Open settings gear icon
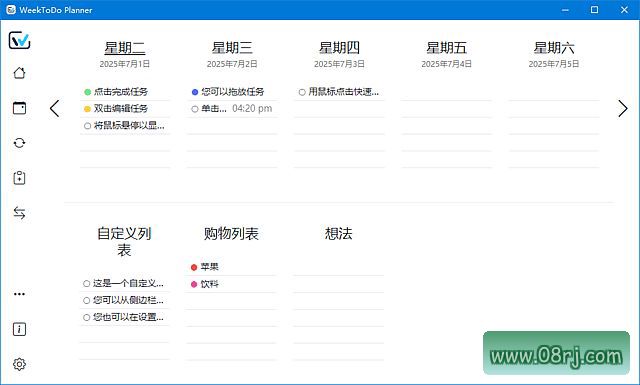 point(19,364)
